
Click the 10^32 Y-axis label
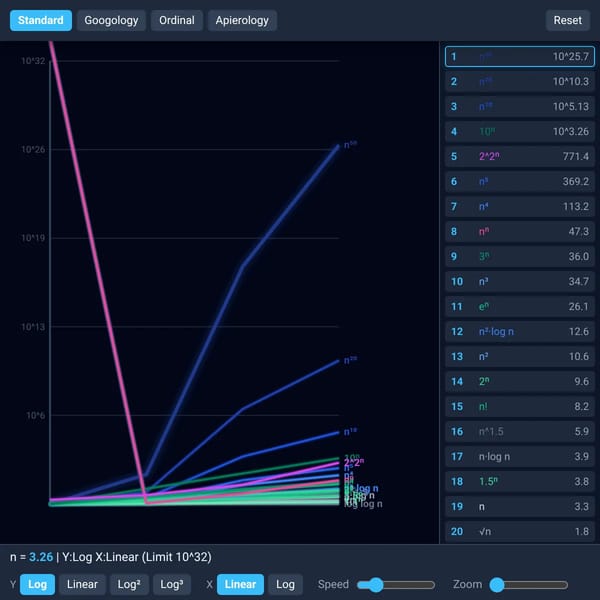[x=33, y=61]
